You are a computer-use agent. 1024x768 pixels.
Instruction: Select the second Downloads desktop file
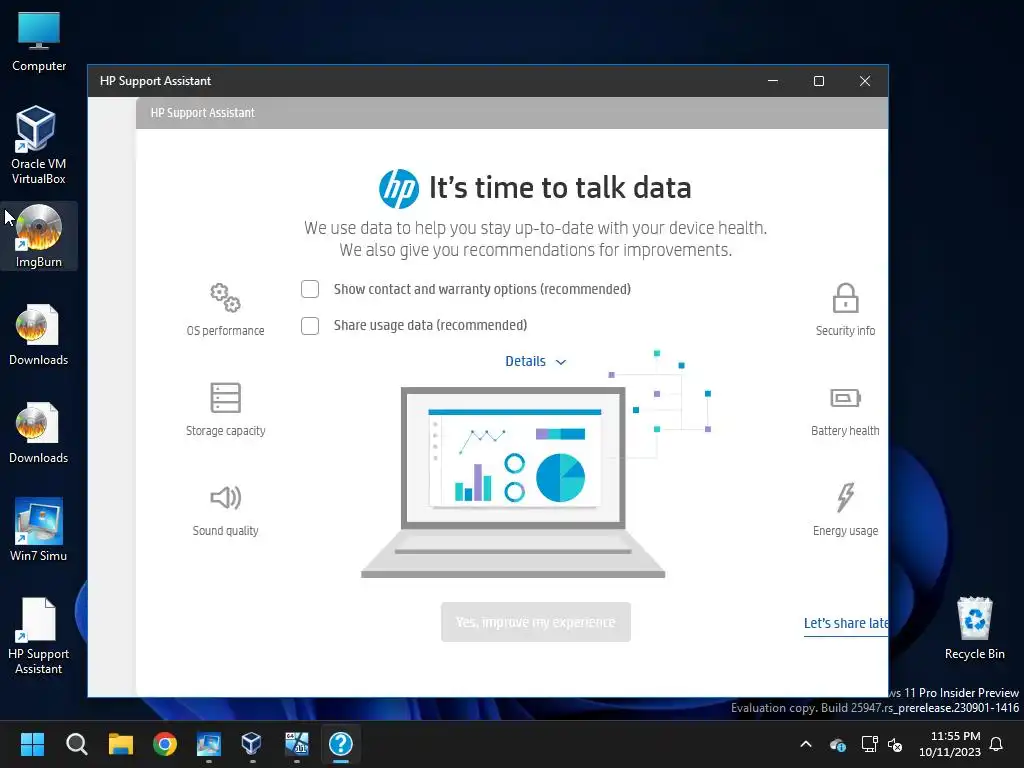point(39,432)
